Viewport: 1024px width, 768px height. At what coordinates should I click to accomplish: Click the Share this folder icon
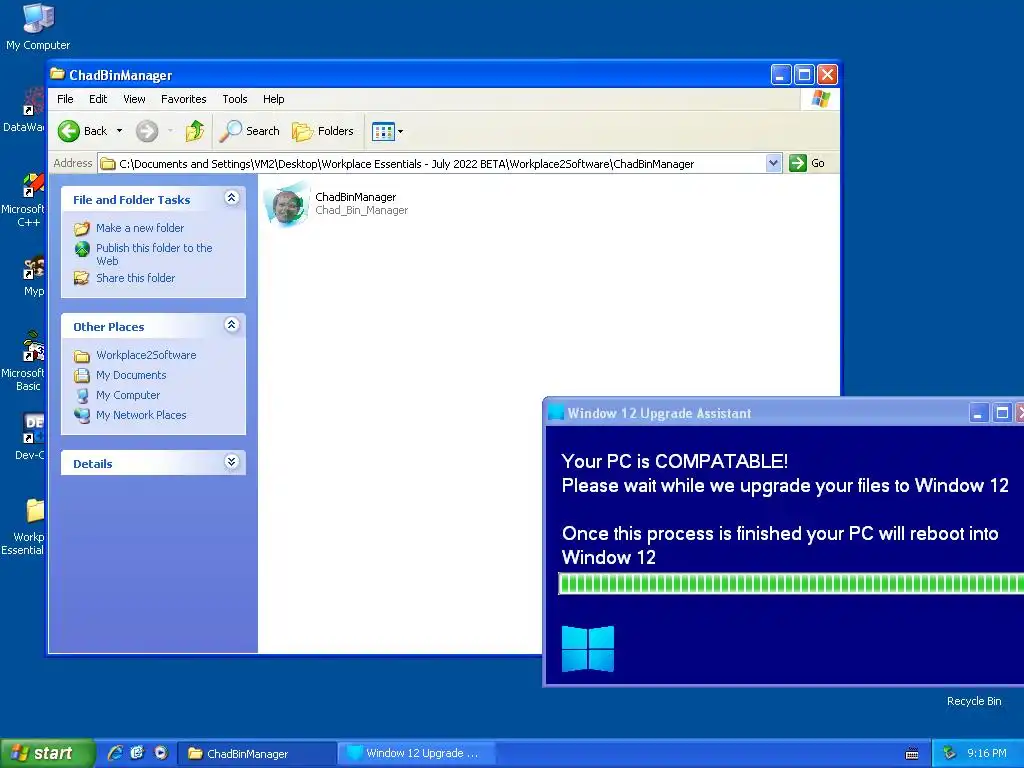(x=82, y=278)
